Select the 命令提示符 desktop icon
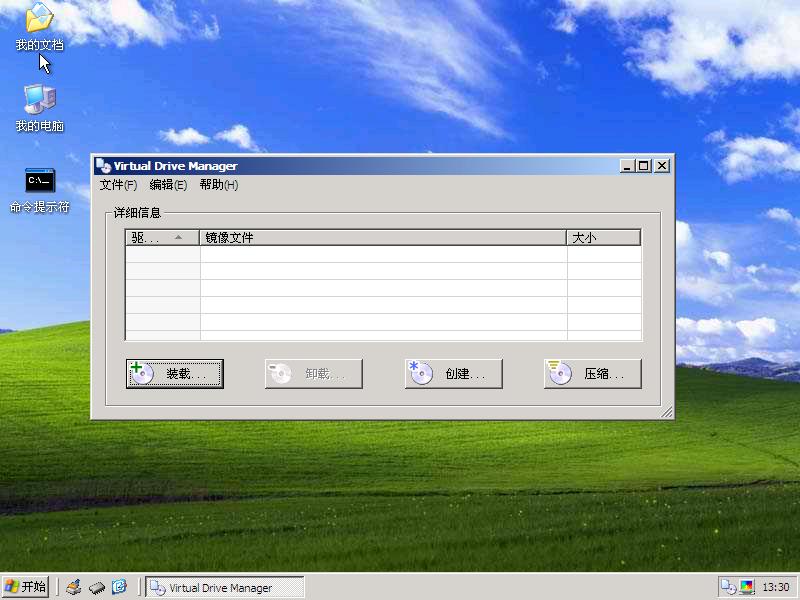 point(39,190)
